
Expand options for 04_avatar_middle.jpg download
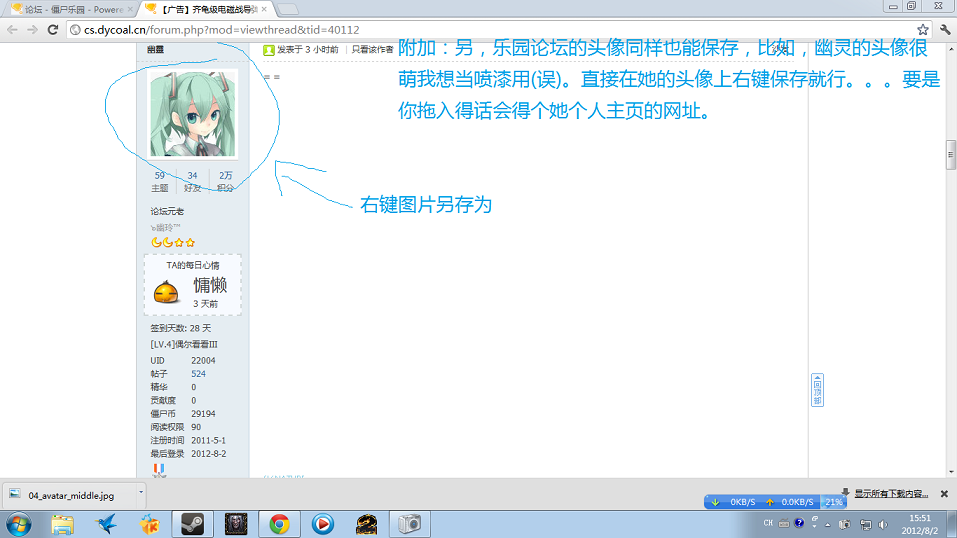[x=141, y=494]
